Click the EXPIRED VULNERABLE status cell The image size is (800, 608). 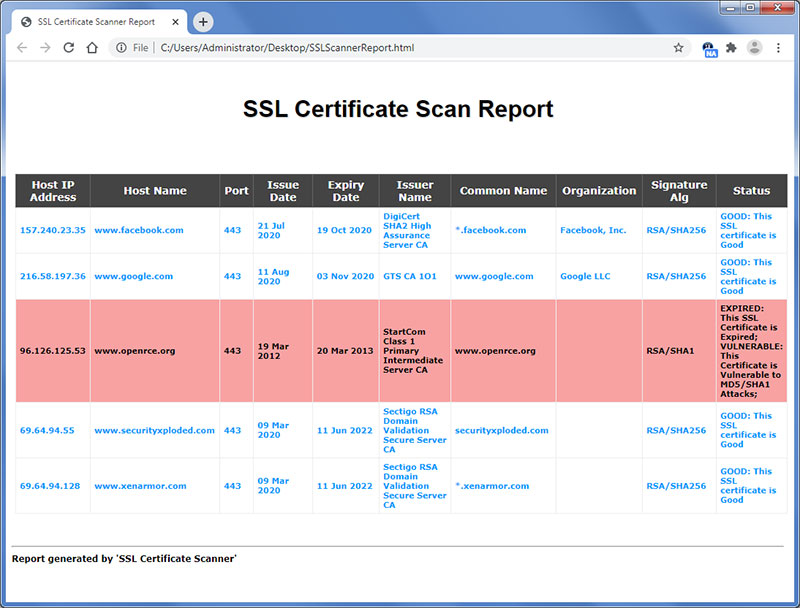pos(752,351)
